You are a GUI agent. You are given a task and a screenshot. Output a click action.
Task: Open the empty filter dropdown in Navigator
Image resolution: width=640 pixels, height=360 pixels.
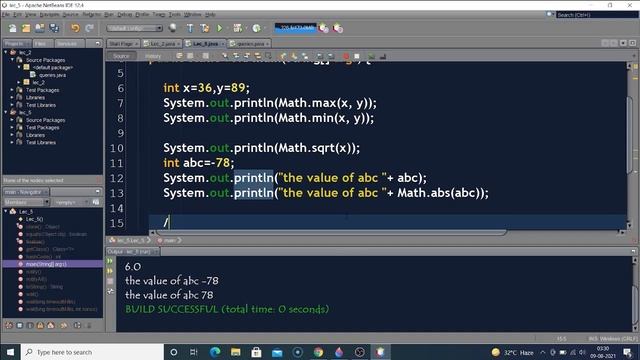[x=72, y=202]
